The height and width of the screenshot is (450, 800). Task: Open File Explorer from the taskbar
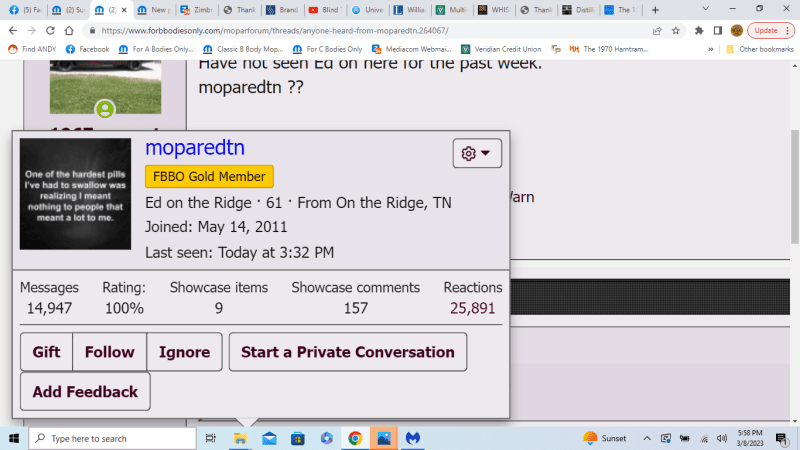[x=240, y=438]
